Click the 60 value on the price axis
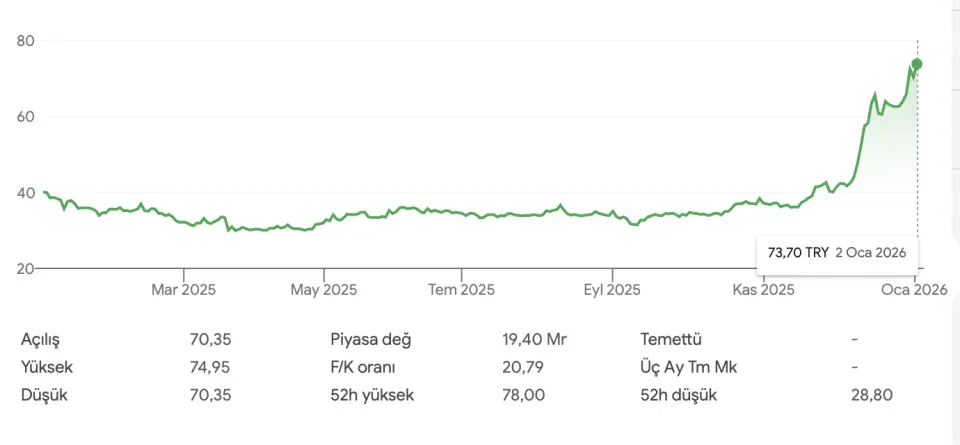Viewport: 960px width, 445px height. [26, 117]
